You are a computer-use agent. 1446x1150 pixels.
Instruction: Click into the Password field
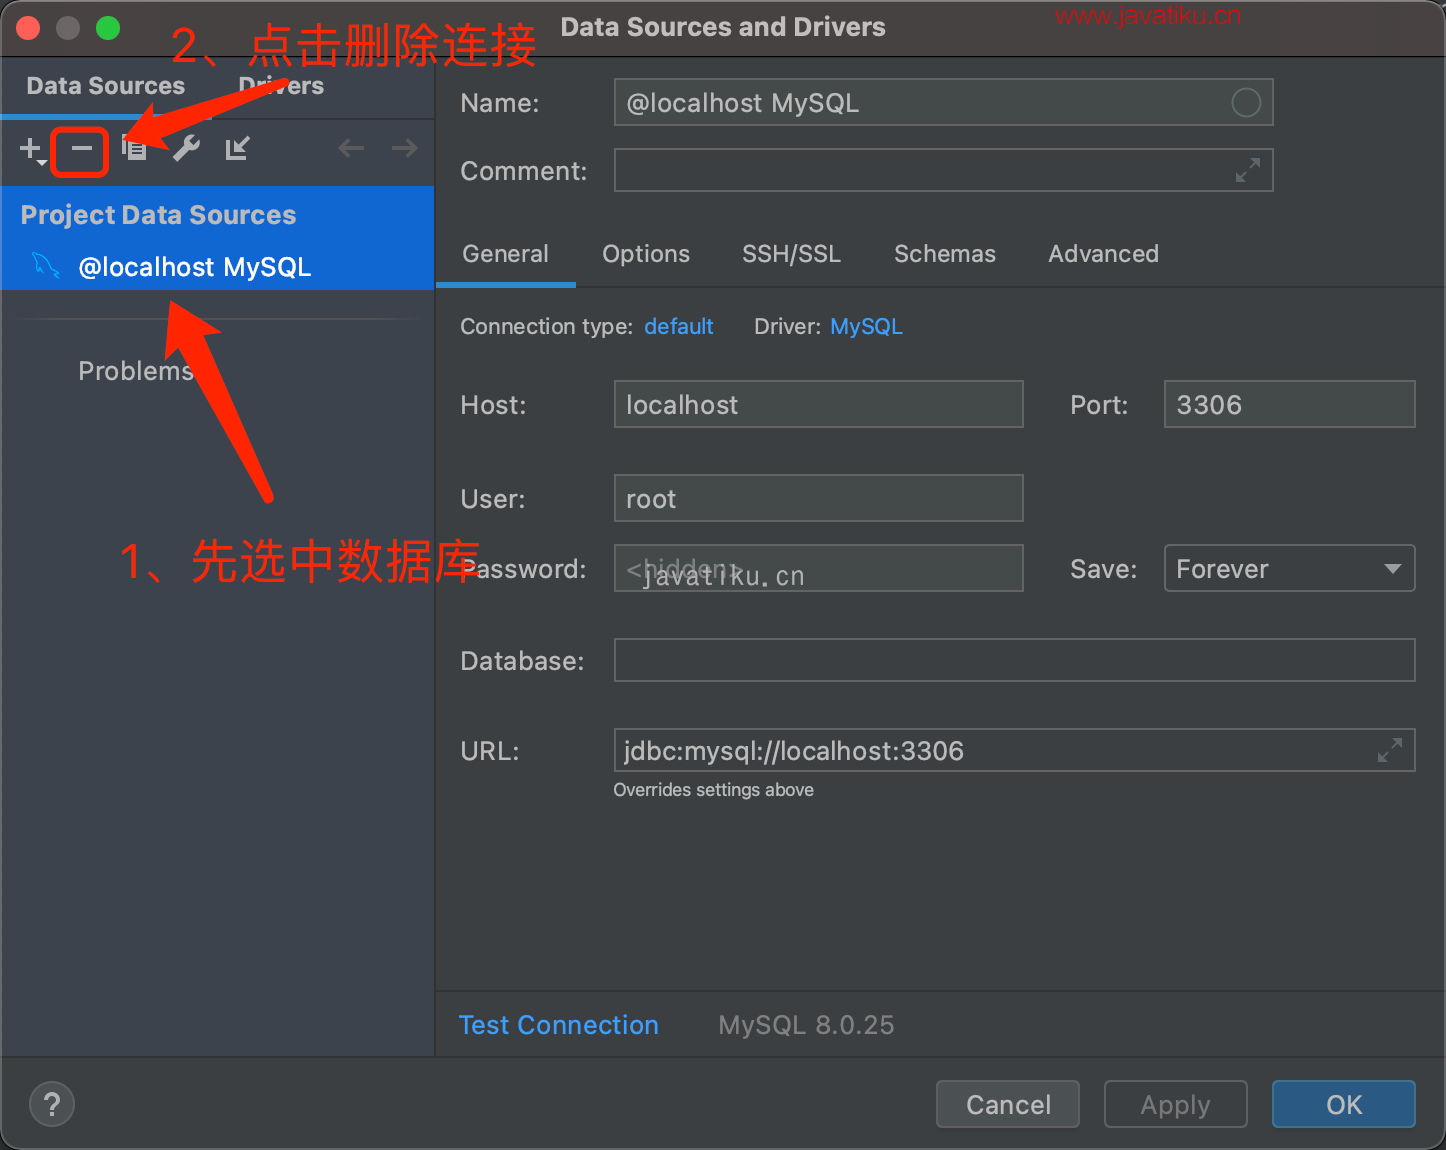coord(818,568)
